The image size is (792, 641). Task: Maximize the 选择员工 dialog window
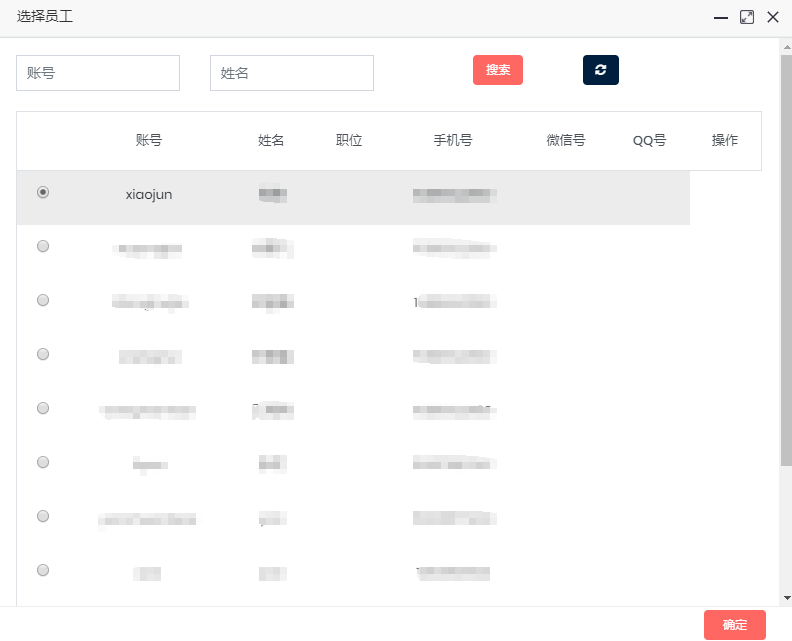point(746,17)
